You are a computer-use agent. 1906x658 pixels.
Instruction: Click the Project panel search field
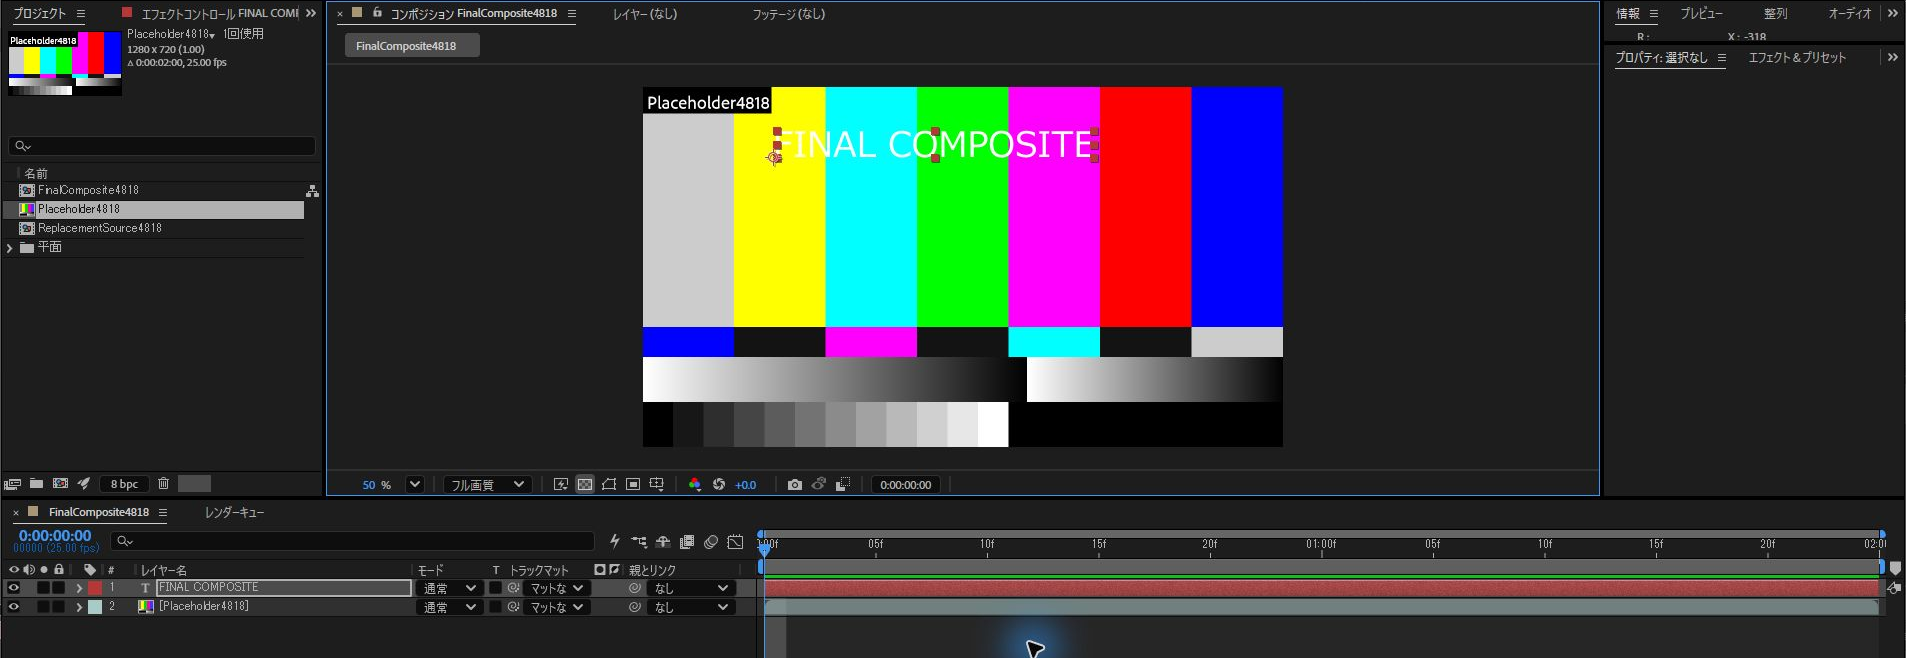click(x=162, y=146)
